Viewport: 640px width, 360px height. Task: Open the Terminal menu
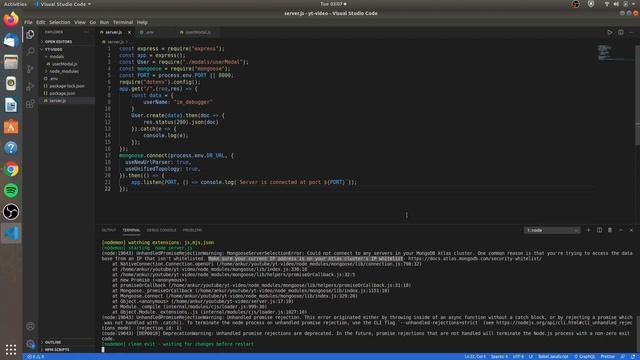[123, 22]
